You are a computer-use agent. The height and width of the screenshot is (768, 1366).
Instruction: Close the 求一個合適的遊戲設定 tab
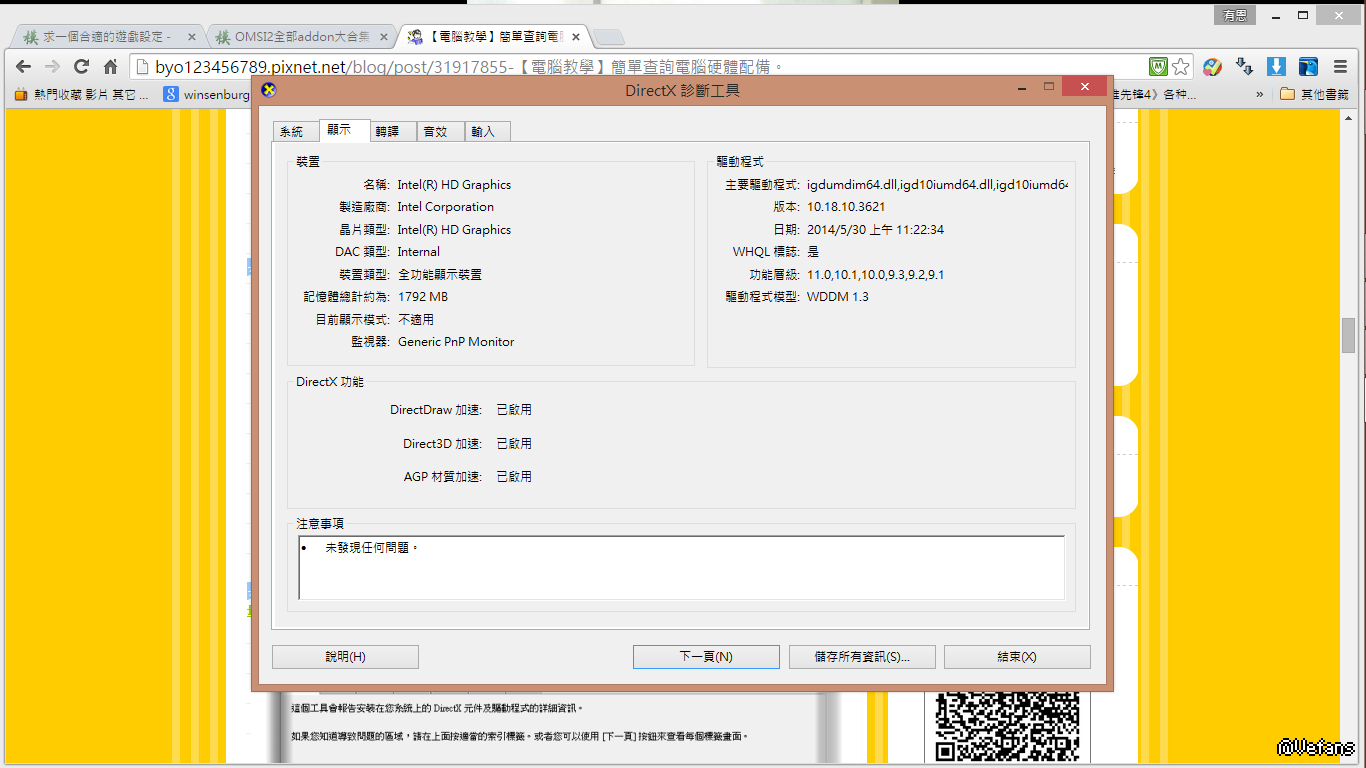(x=192, y=37)
